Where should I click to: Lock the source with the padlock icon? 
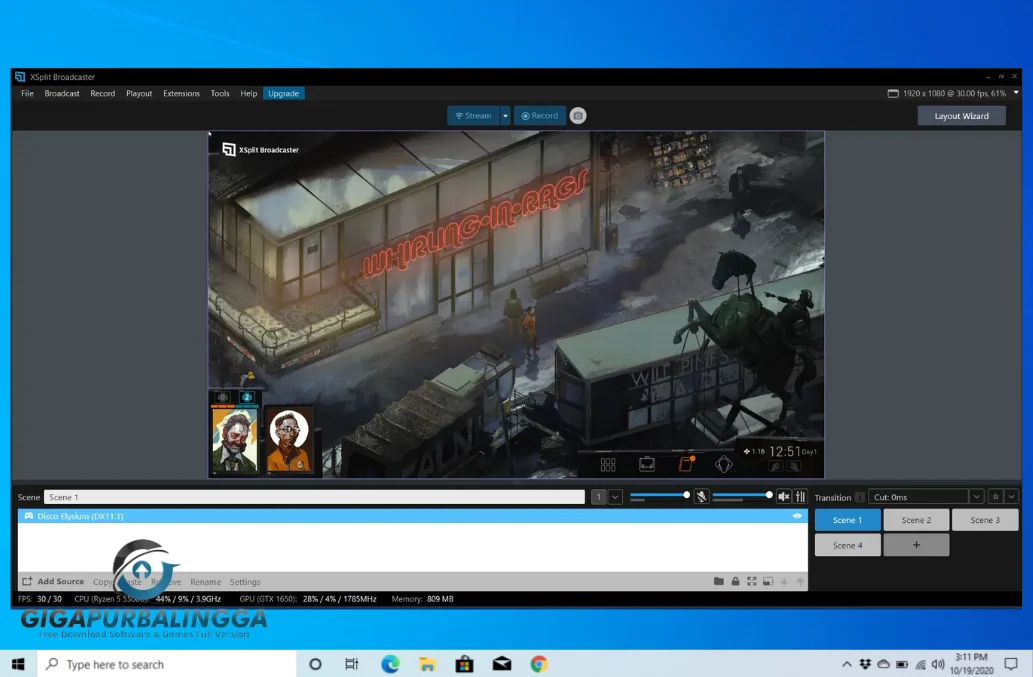pos(735,582)
